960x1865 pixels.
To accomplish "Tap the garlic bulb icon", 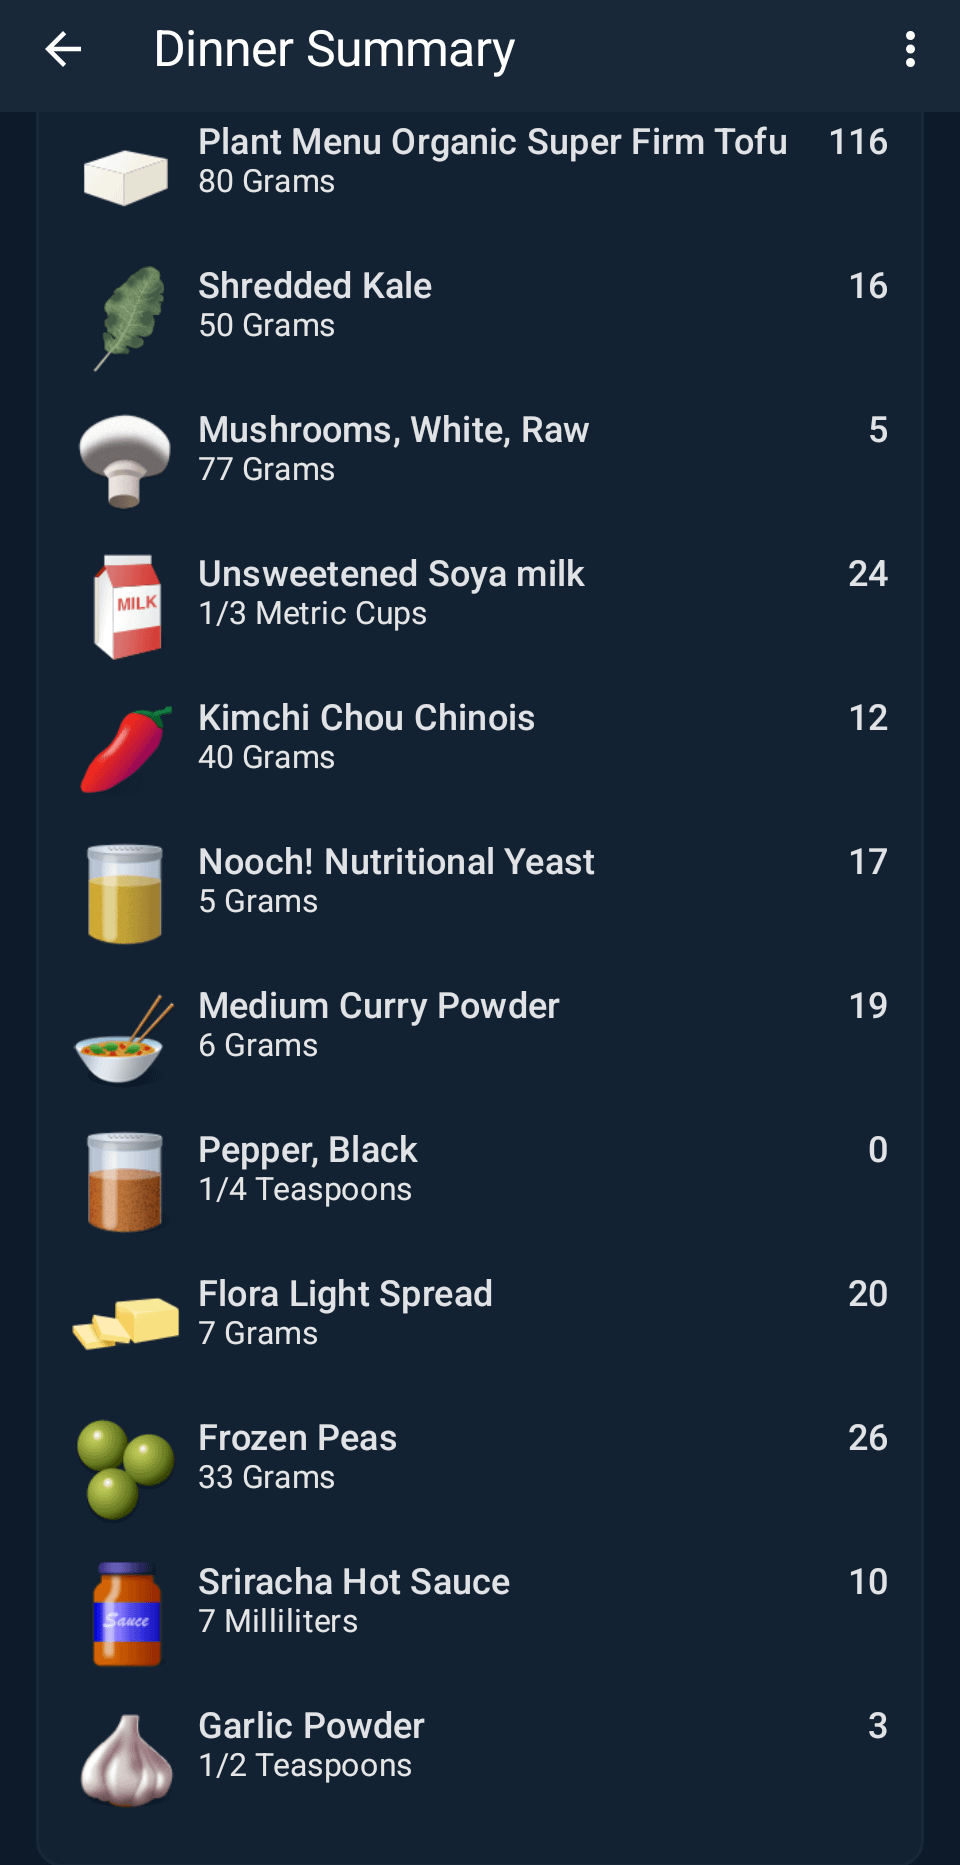I will tap(126, 1759).
